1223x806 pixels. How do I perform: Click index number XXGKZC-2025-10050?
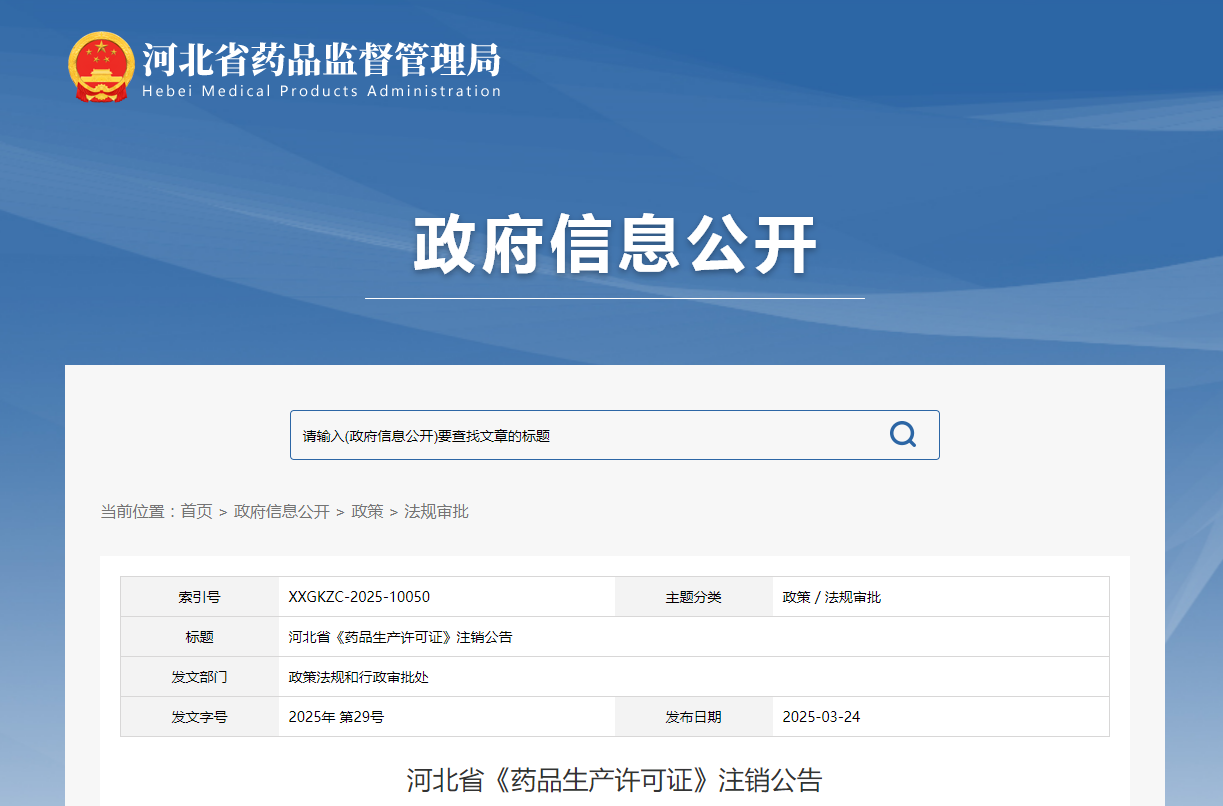[x=359, y=597]
